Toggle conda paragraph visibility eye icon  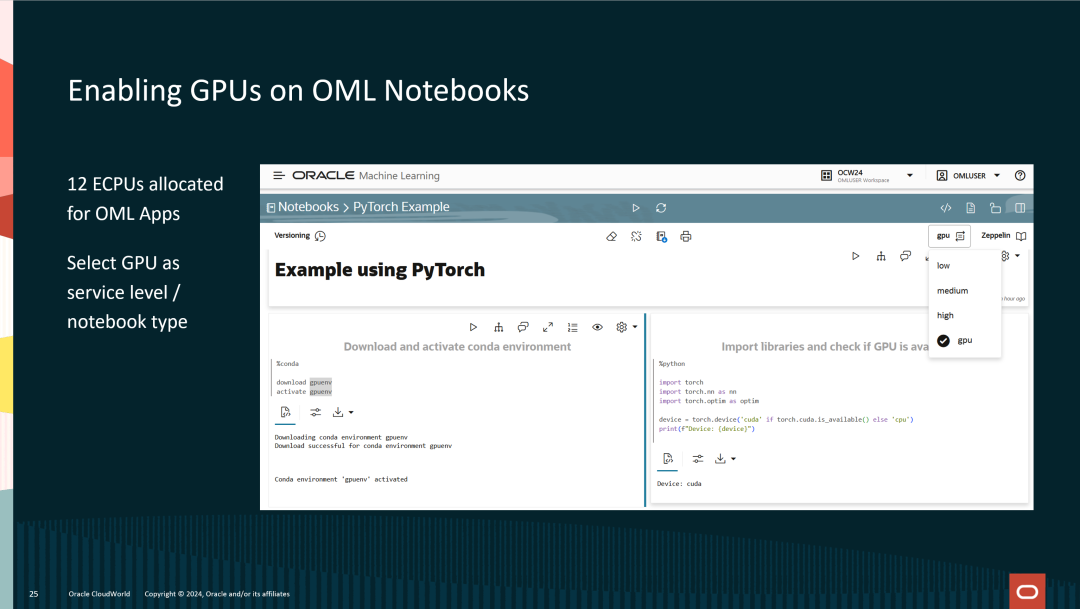[x=597, y=327]
